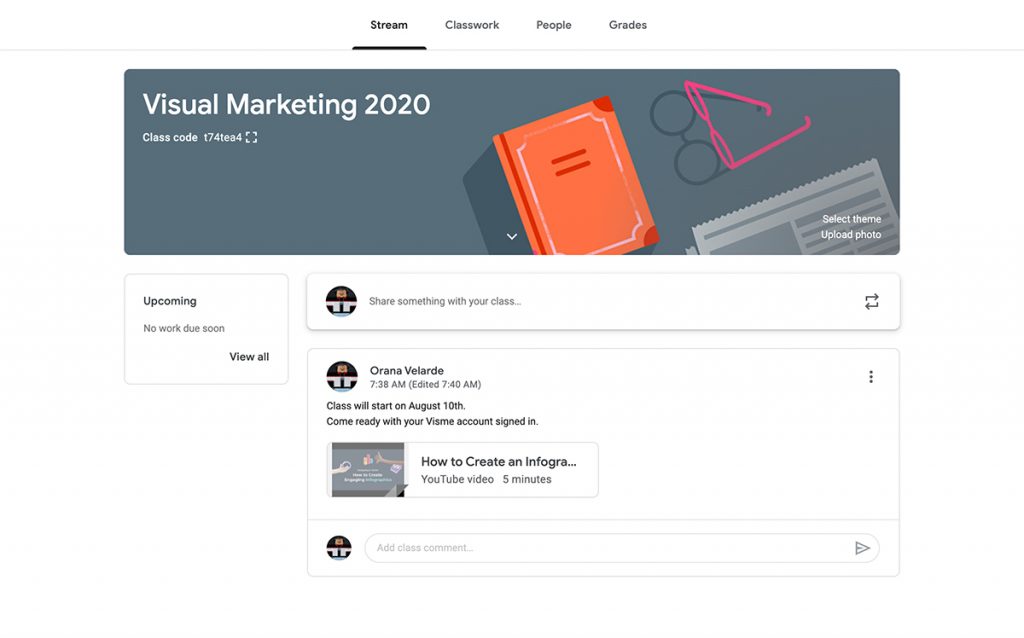Screen dimensions: 1024x638
Task: Switch to the Classwork tab
Action: click(471, 24)
